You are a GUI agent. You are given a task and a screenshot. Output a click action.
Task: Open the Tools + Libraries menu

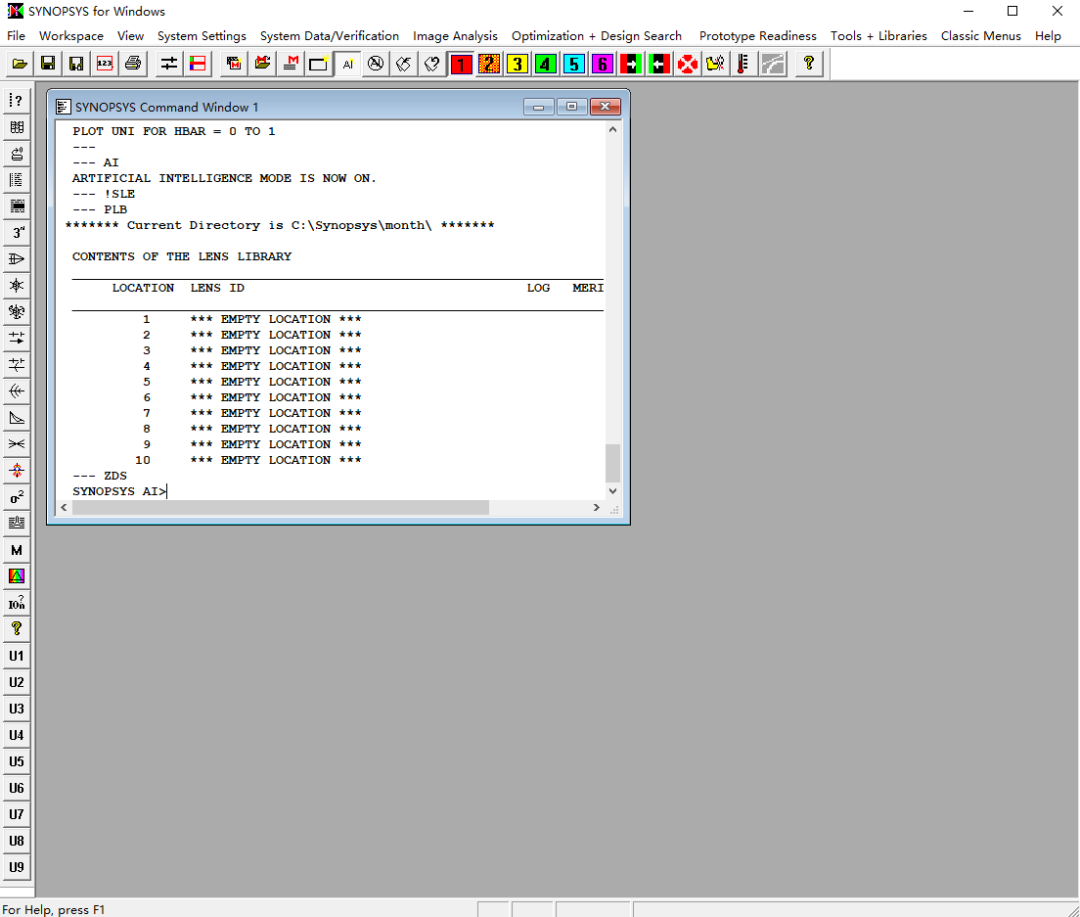pos(878,36)
